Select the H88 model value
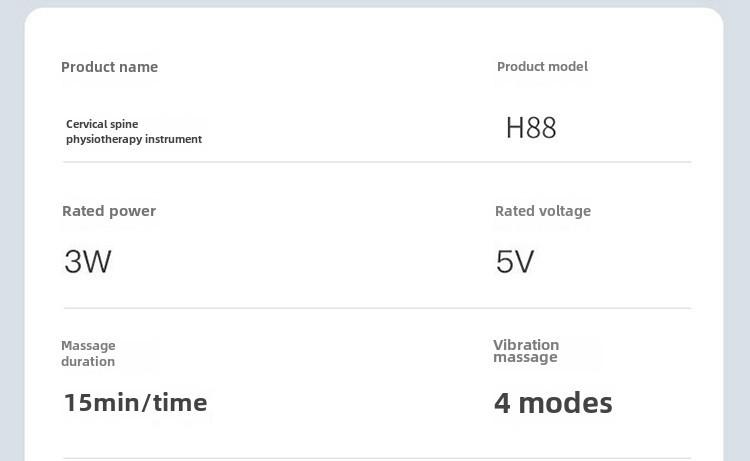750x461 pixels. coord(531,128)
